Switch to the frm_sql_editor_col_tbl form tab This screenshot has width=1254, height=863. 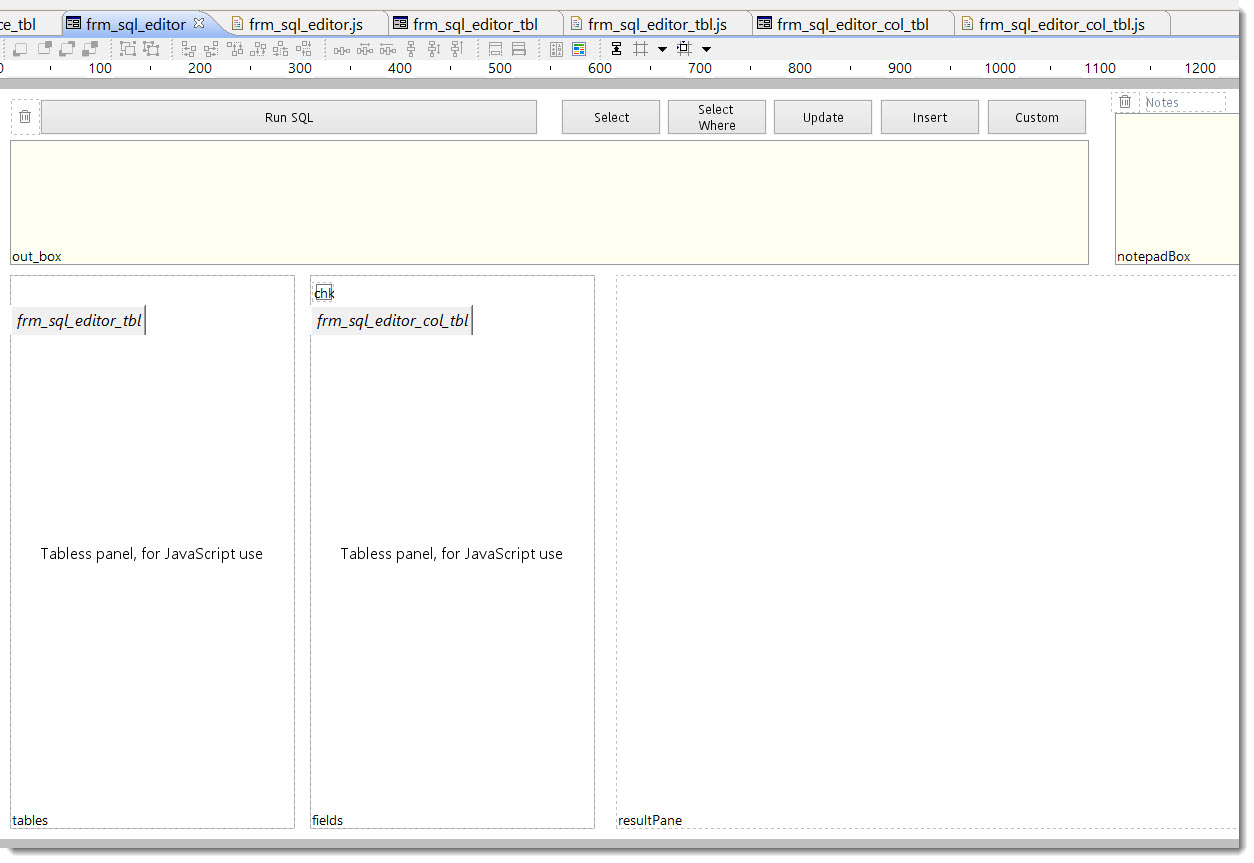[843, 24]
